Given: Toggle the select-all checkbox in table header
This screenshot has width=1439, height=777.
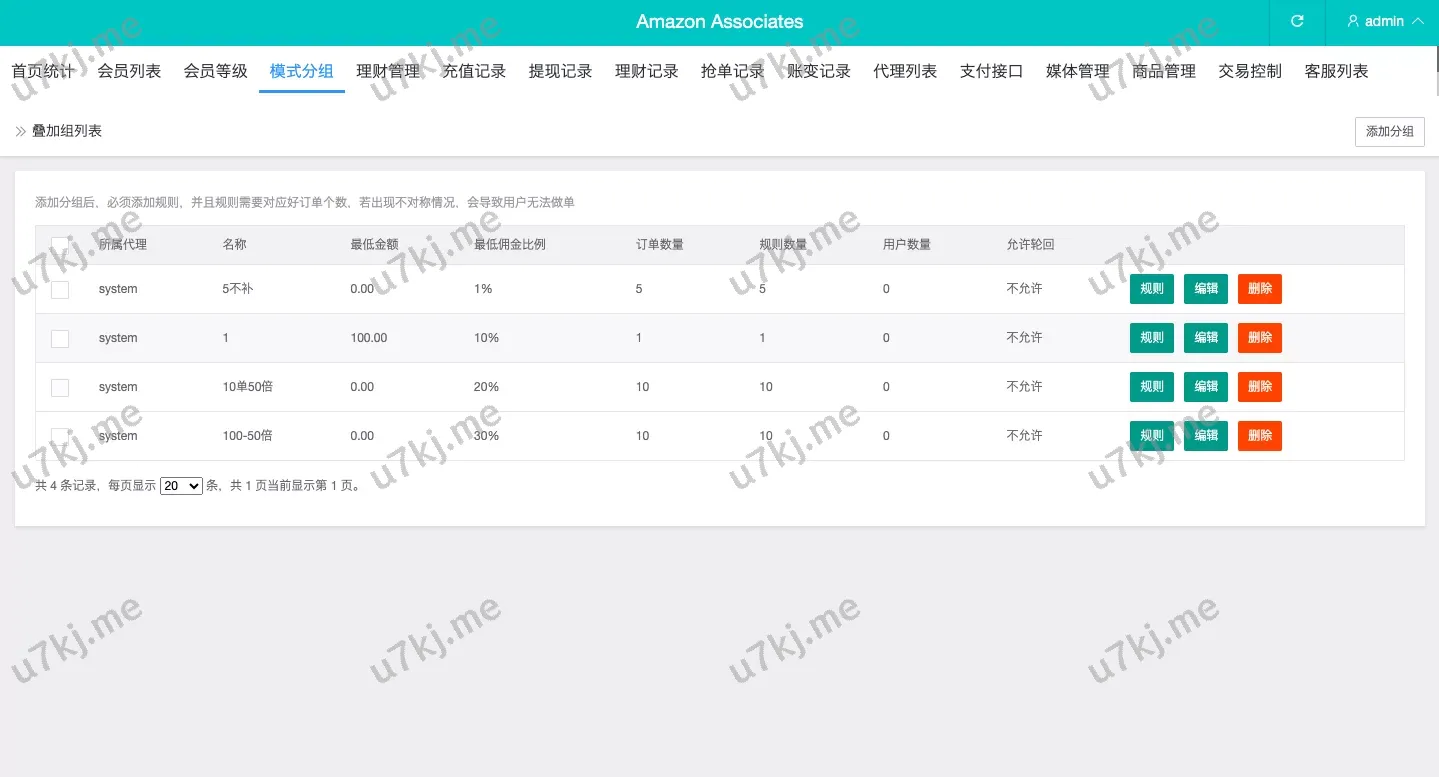Looking at the screenshot, I should [x=60, y=245].
